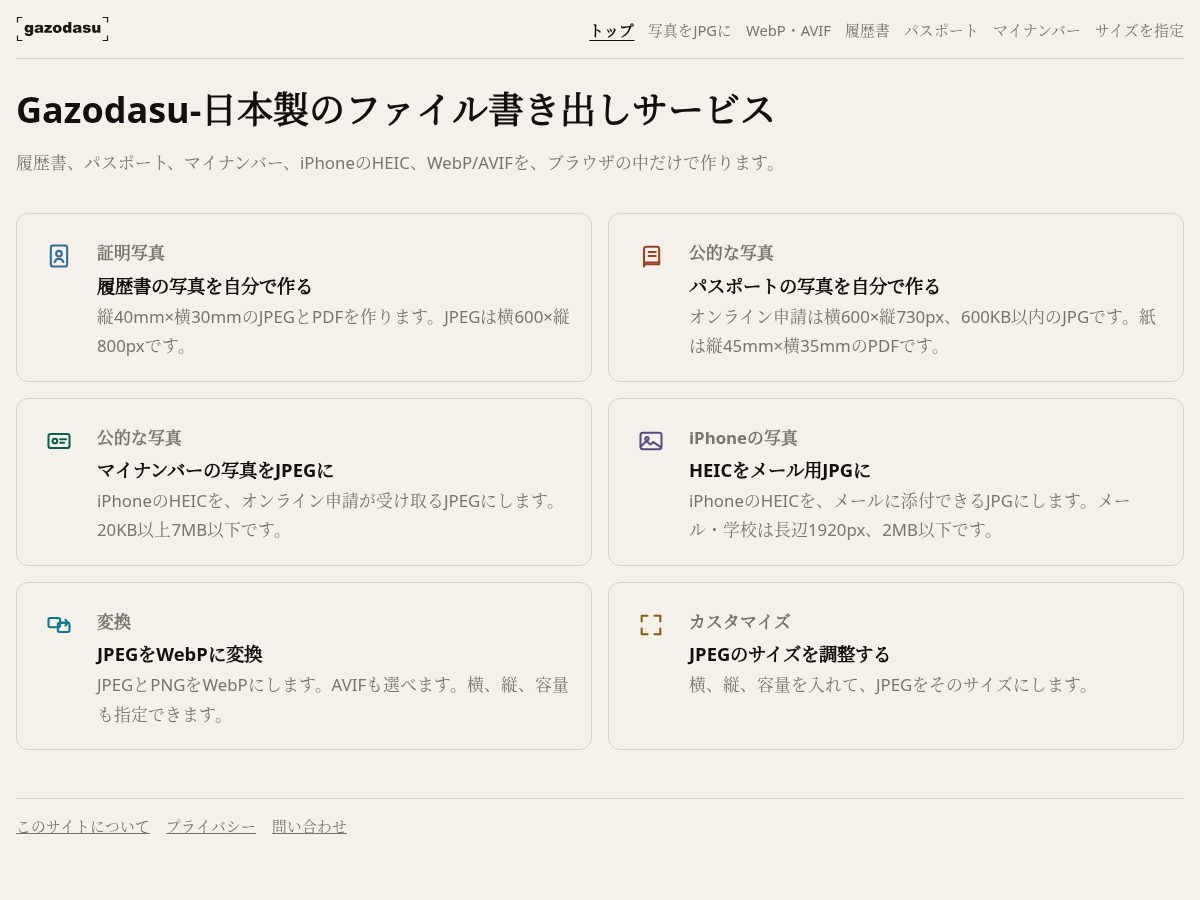Click description 縦40mm×横30mmのJPEGとPDF
The width and height of the screenshot is (1200, 900).
tap(334, 331)
